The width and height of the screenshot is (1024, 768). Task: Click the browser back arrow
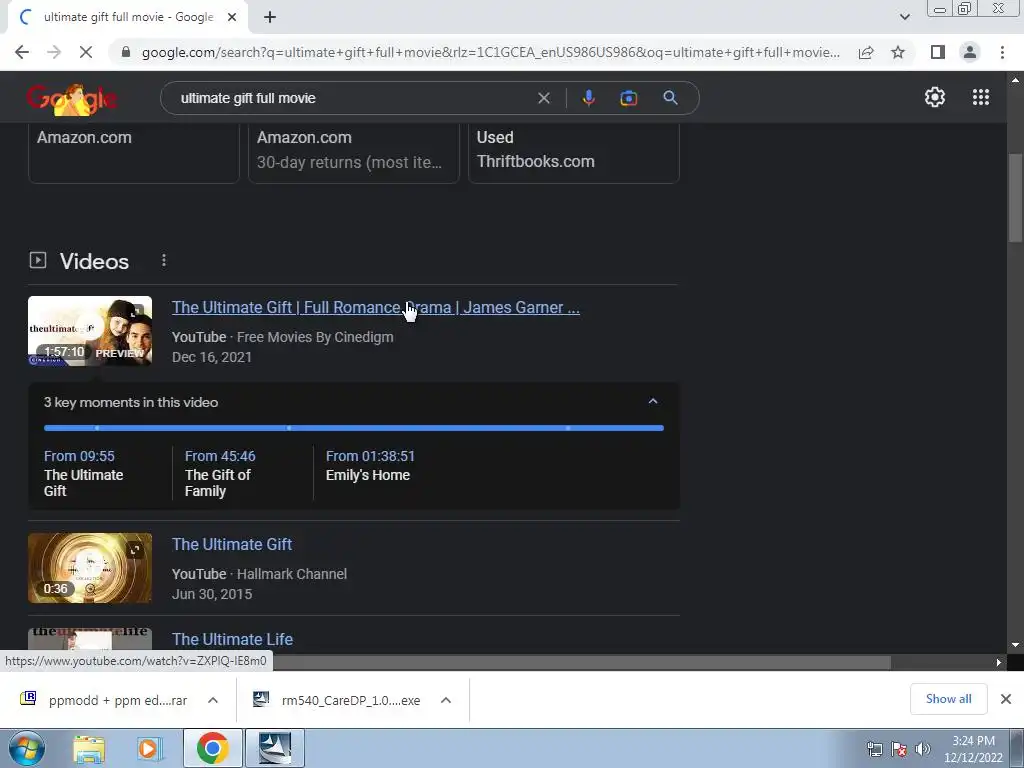click(22, 52)
